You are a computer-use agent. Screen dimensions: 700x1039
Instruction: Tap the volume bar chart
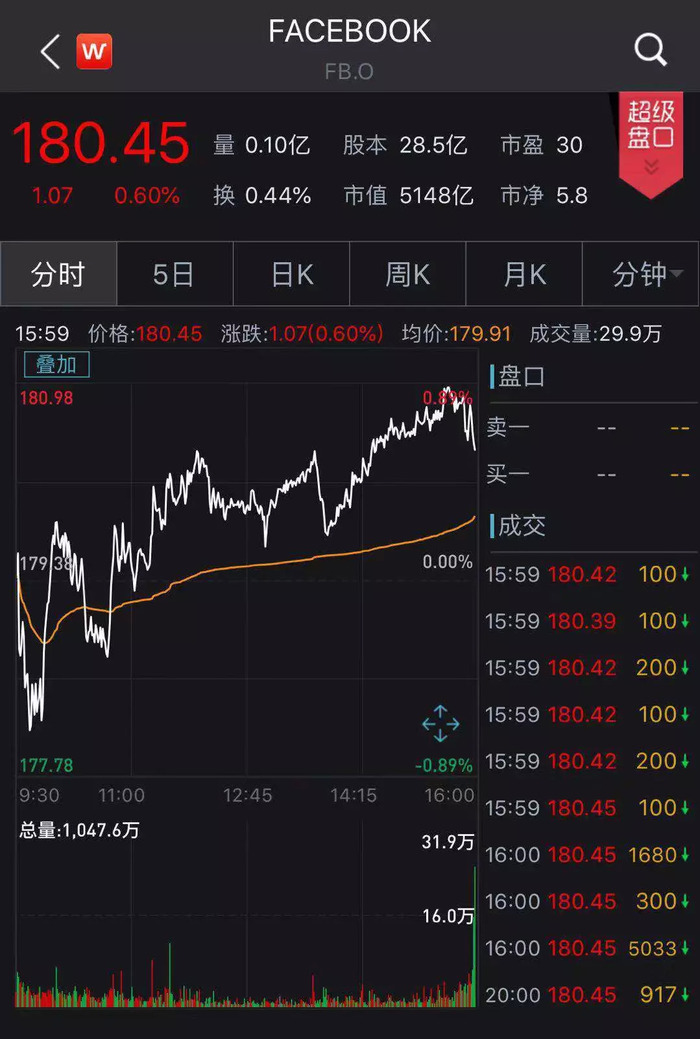coord(247,914)
